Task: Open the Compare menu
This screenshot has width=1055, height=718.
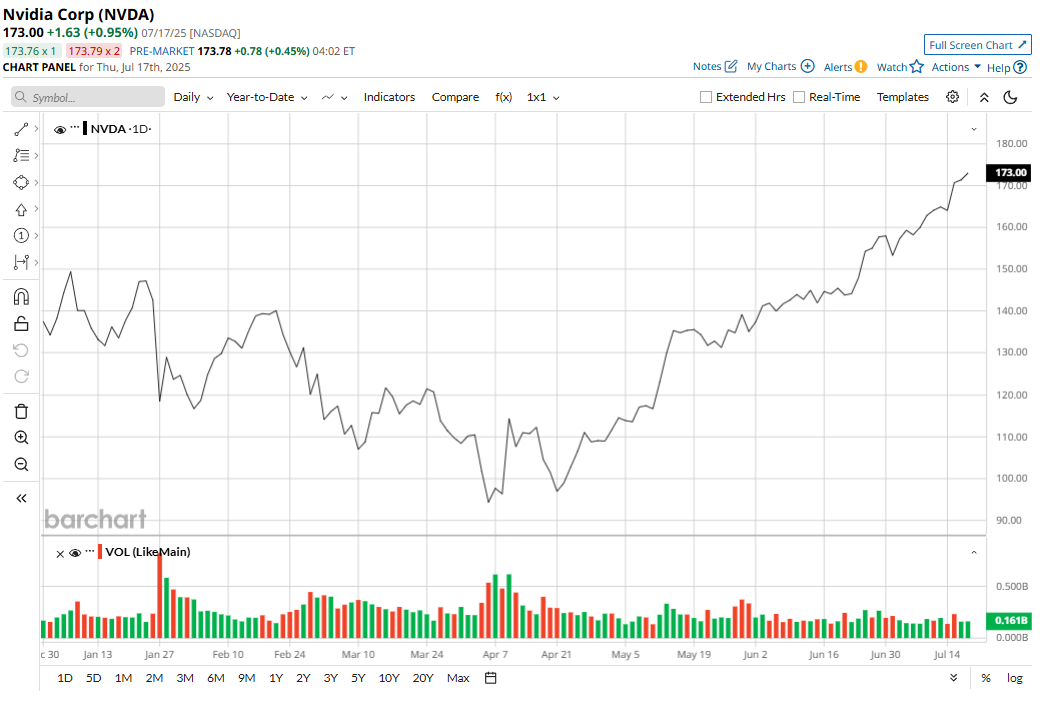Action: (x=455, y=97)
